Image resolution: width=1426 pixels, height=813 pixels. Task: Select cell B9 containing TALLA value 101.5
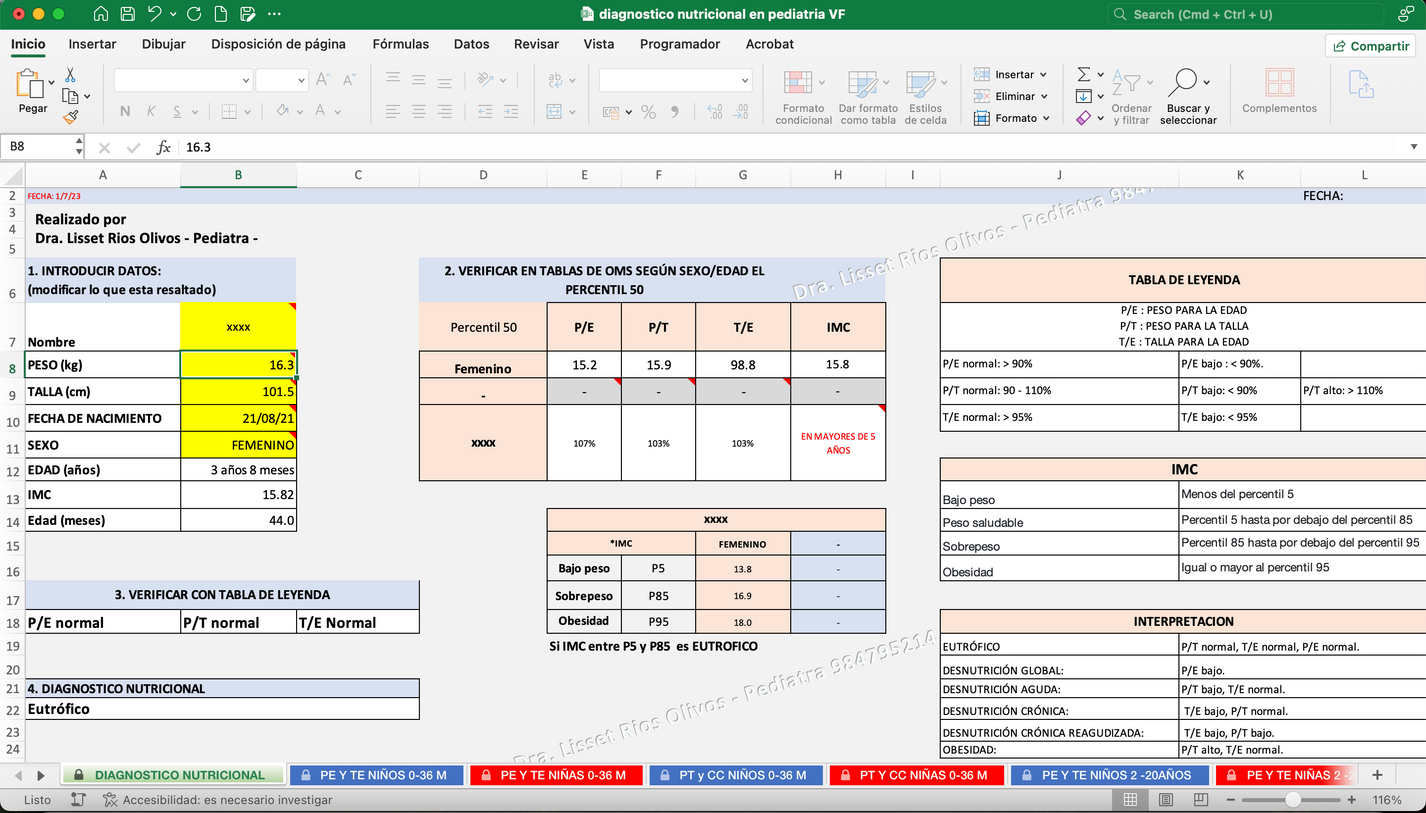[x=238, y=391]
